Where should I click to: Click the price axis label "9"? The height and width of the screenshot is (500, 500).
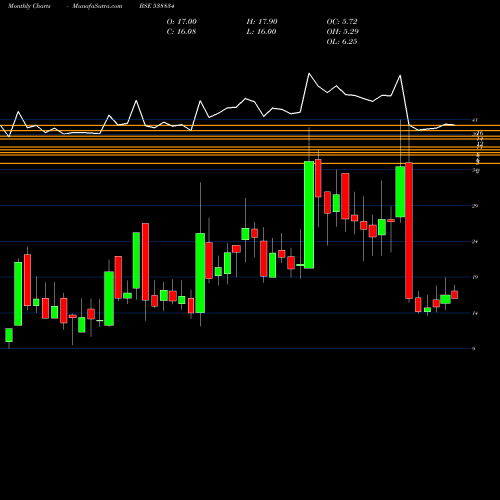click(x=474, y=349)
